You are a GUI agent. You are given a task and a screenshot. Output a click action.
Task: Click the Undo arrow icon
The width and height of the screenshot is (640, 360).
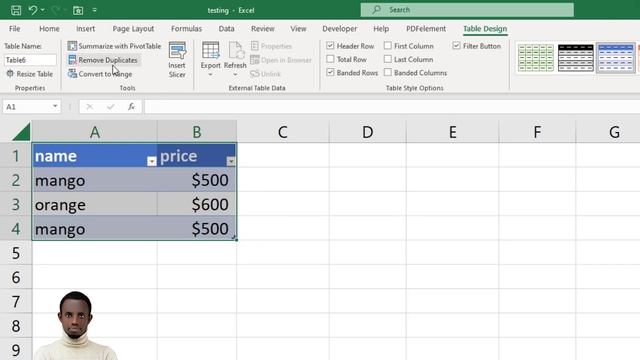pyautogui.click(x=33, y=10)
